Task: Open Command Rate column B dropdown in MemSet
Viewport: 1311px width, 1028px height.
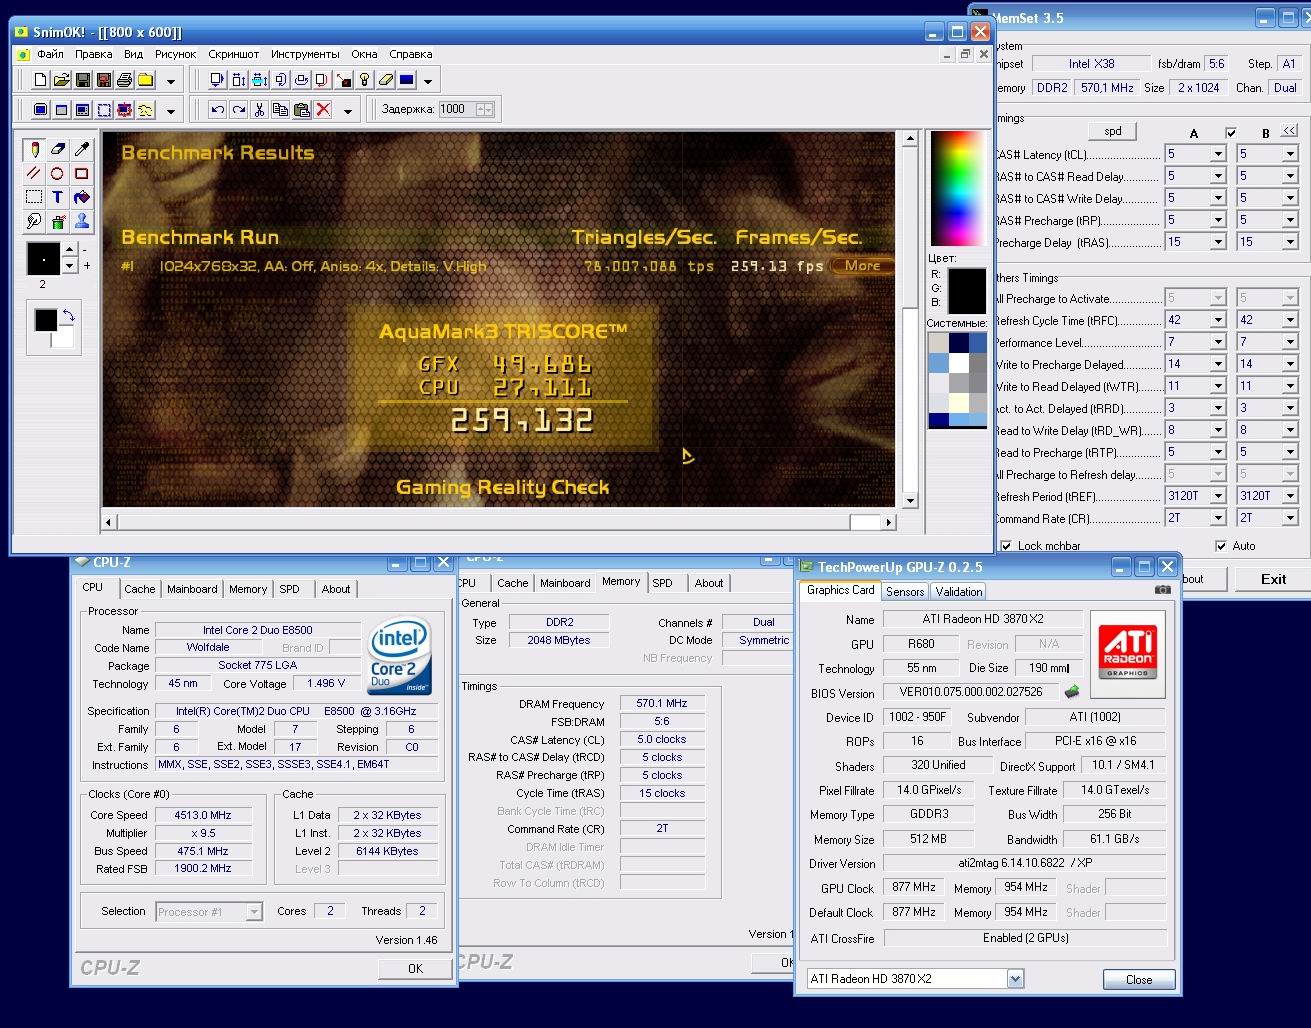Action: (1290, 518)
